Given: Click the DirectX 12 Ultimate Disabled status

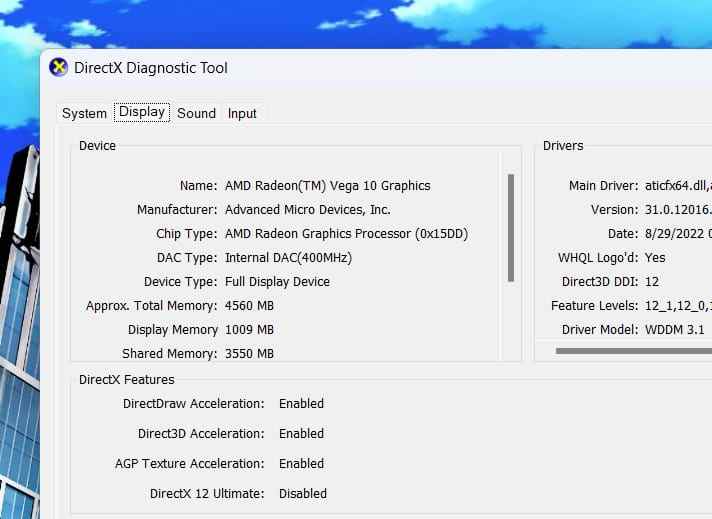Looking at the screenshot, I should coord(303,494).
